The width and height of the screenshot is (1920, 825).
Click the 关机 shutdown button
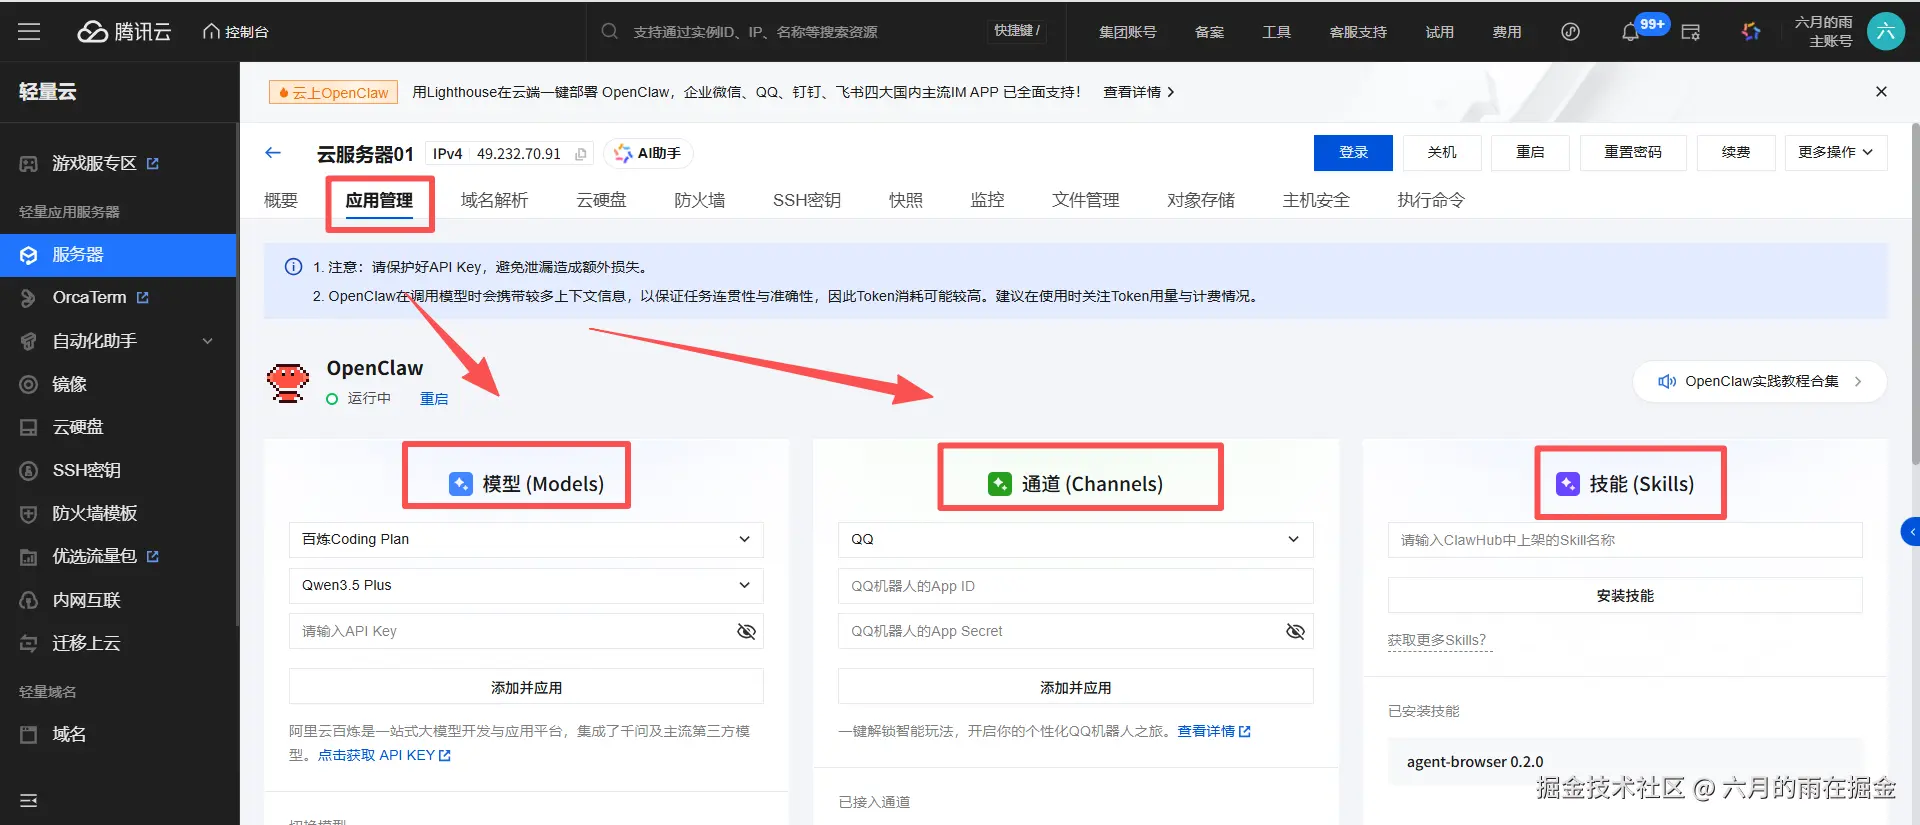coord(1441,152)
